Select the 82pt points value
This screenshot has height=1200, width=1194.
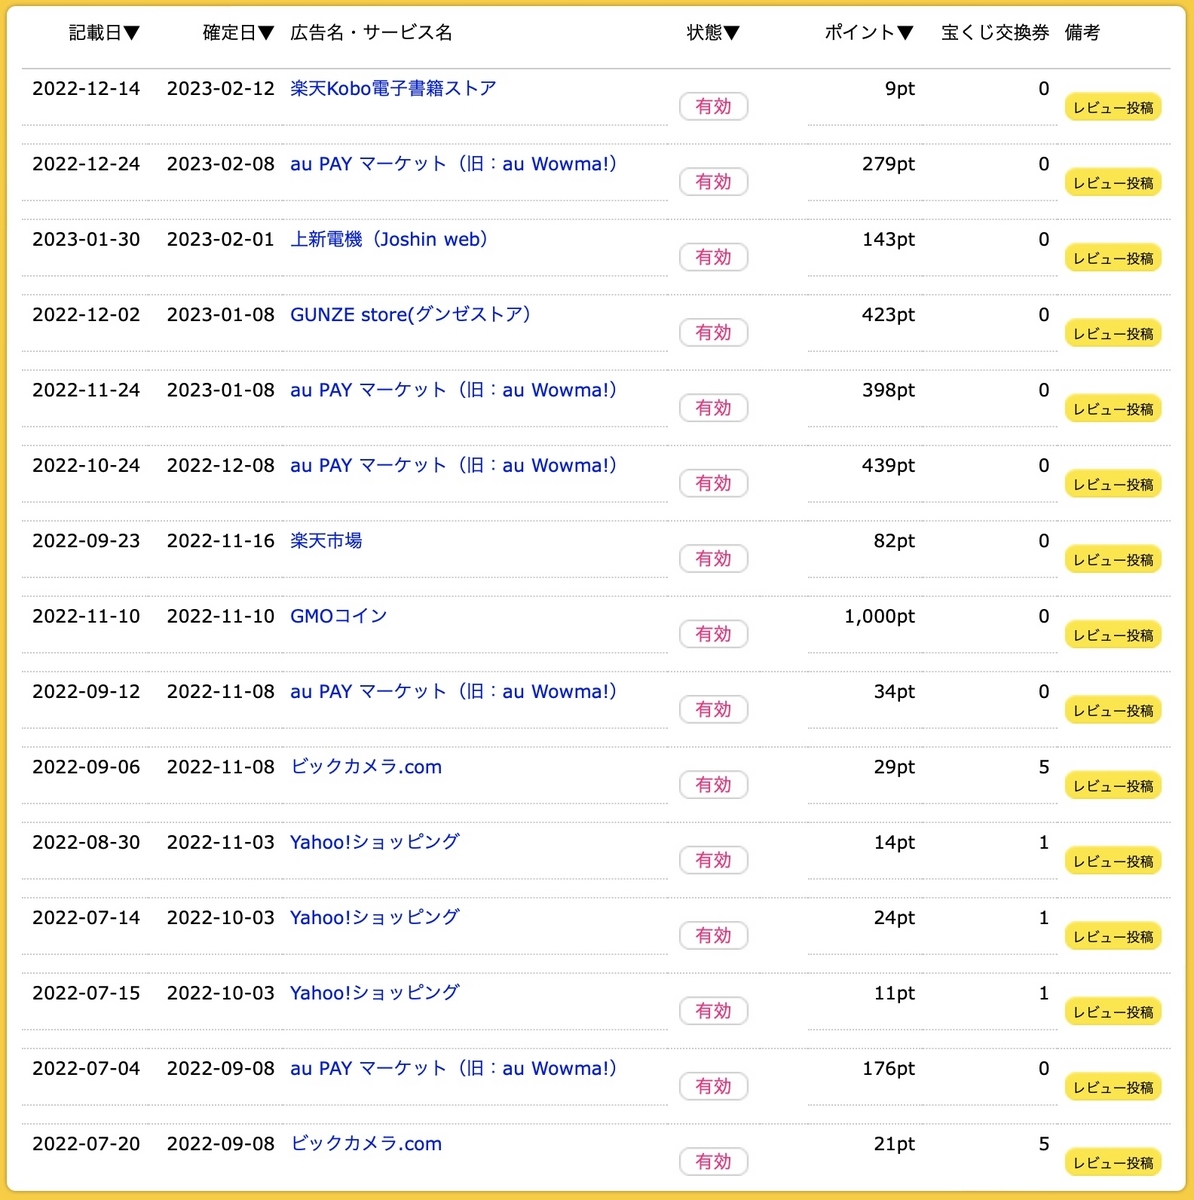coord(895,541)
